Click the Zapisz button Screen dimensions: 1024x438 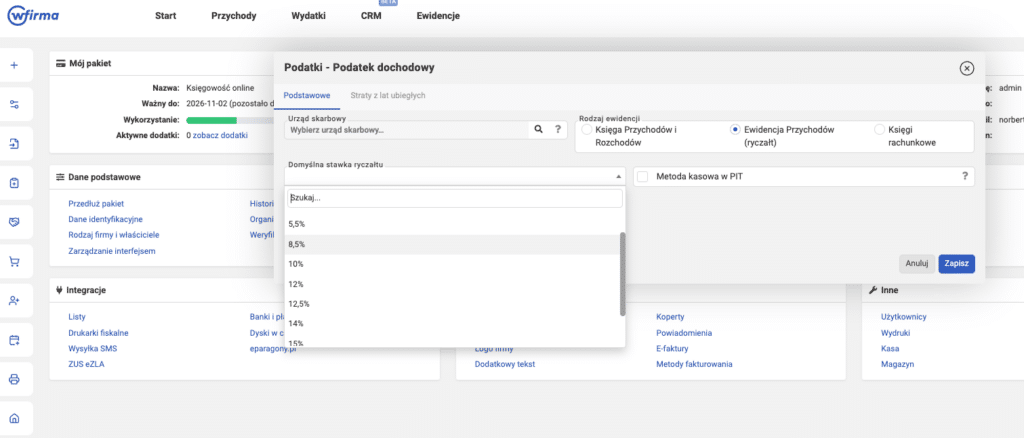coord(957,264)
